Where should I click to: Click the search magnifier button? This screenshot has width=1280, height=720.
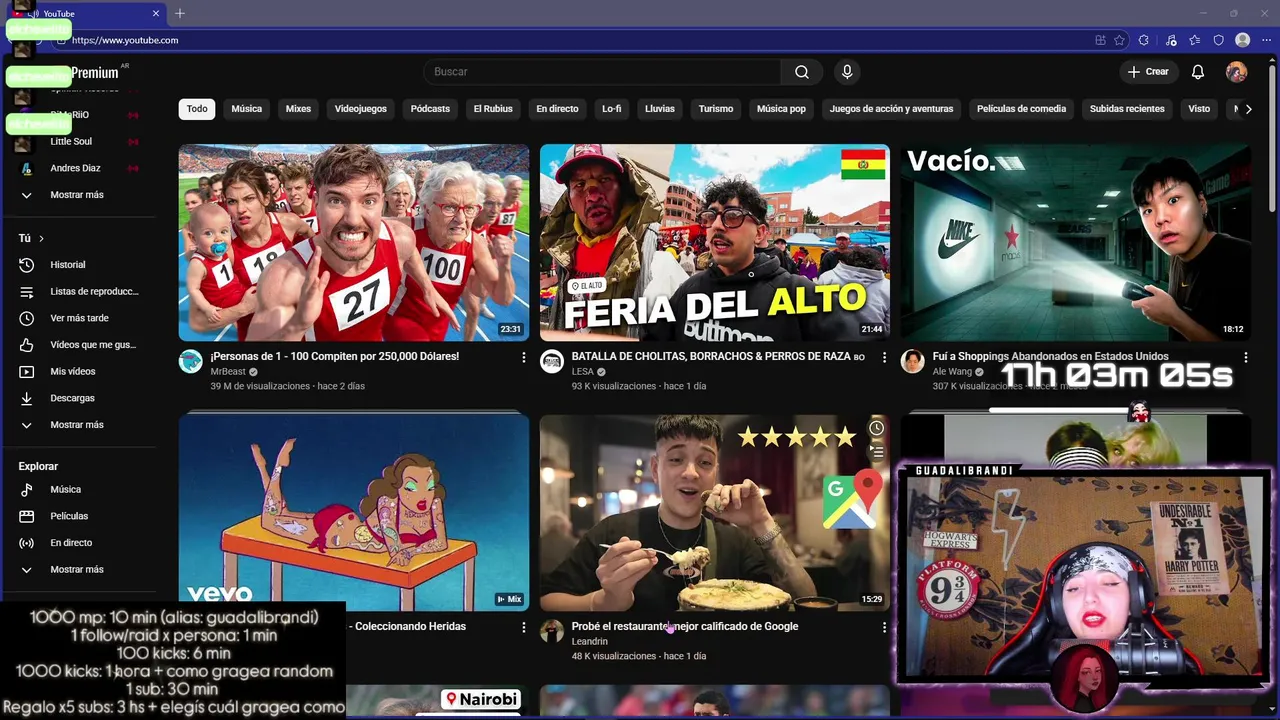pyautogui.click(x=801, y=72)
